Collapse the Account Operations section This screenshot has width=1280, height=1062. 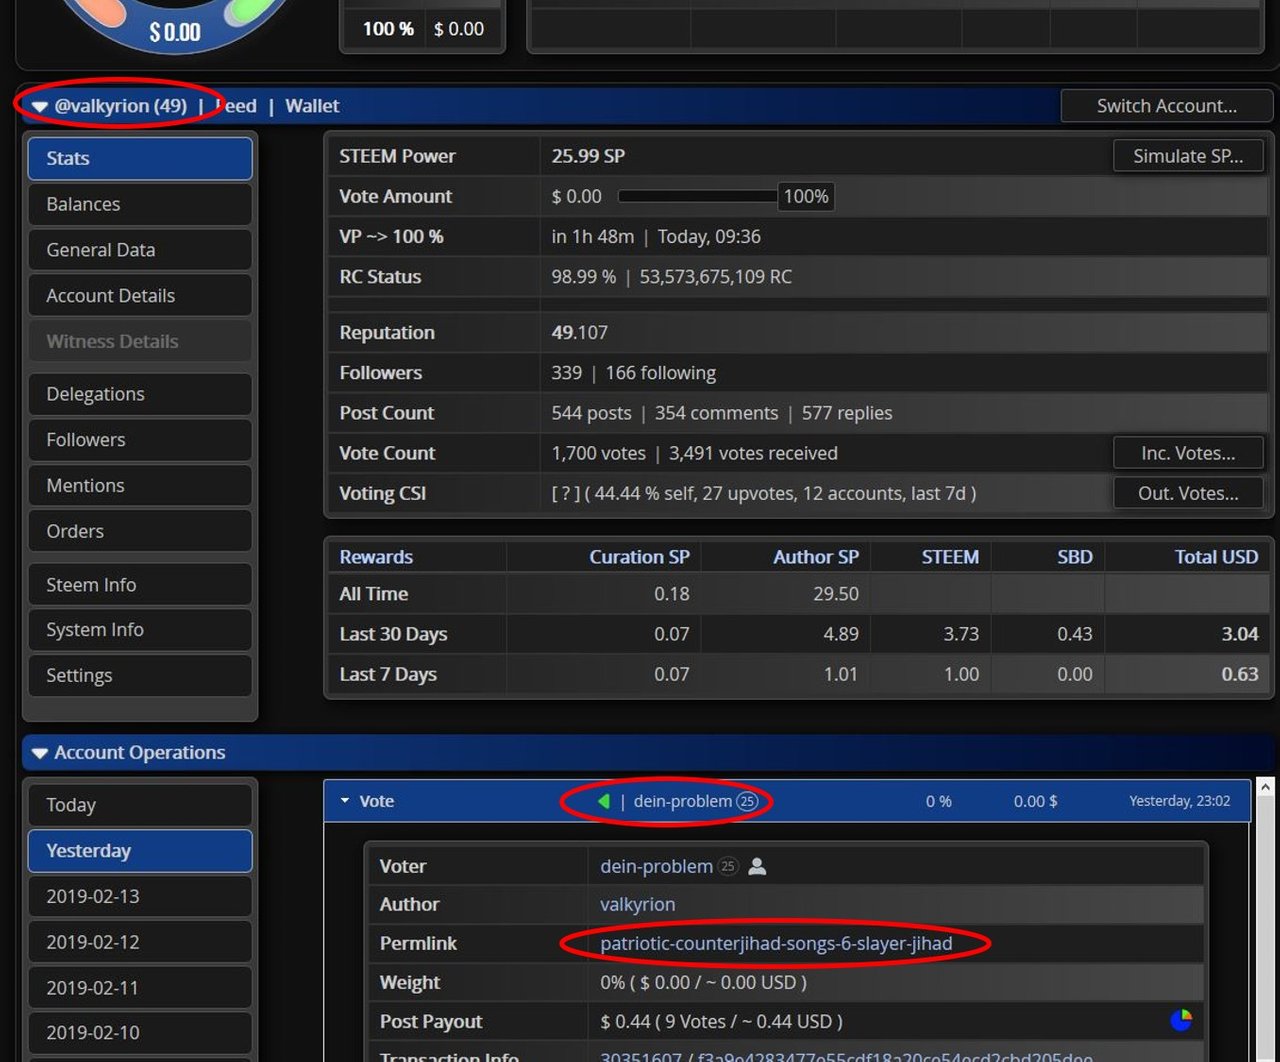pos(40,753)
